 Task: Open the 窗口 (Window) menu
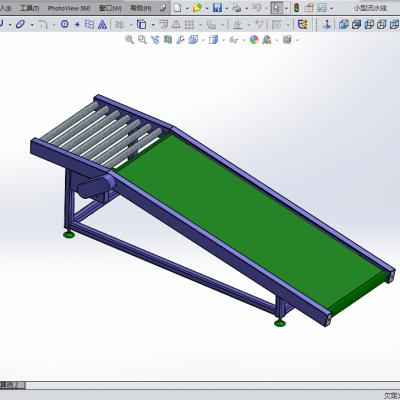click(x=110, y=8)
